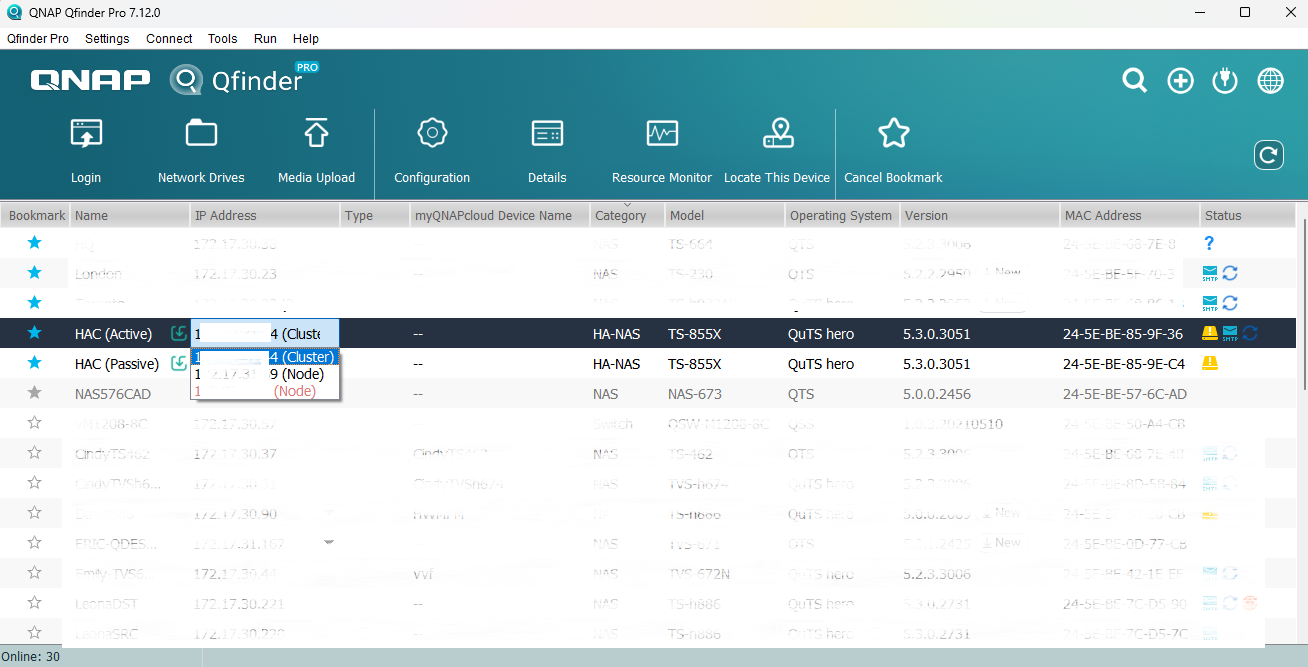The image size is (1308, 667).
Task: Toggle bookmark star for LeonaDST row
Action: [x=35, y=603]
